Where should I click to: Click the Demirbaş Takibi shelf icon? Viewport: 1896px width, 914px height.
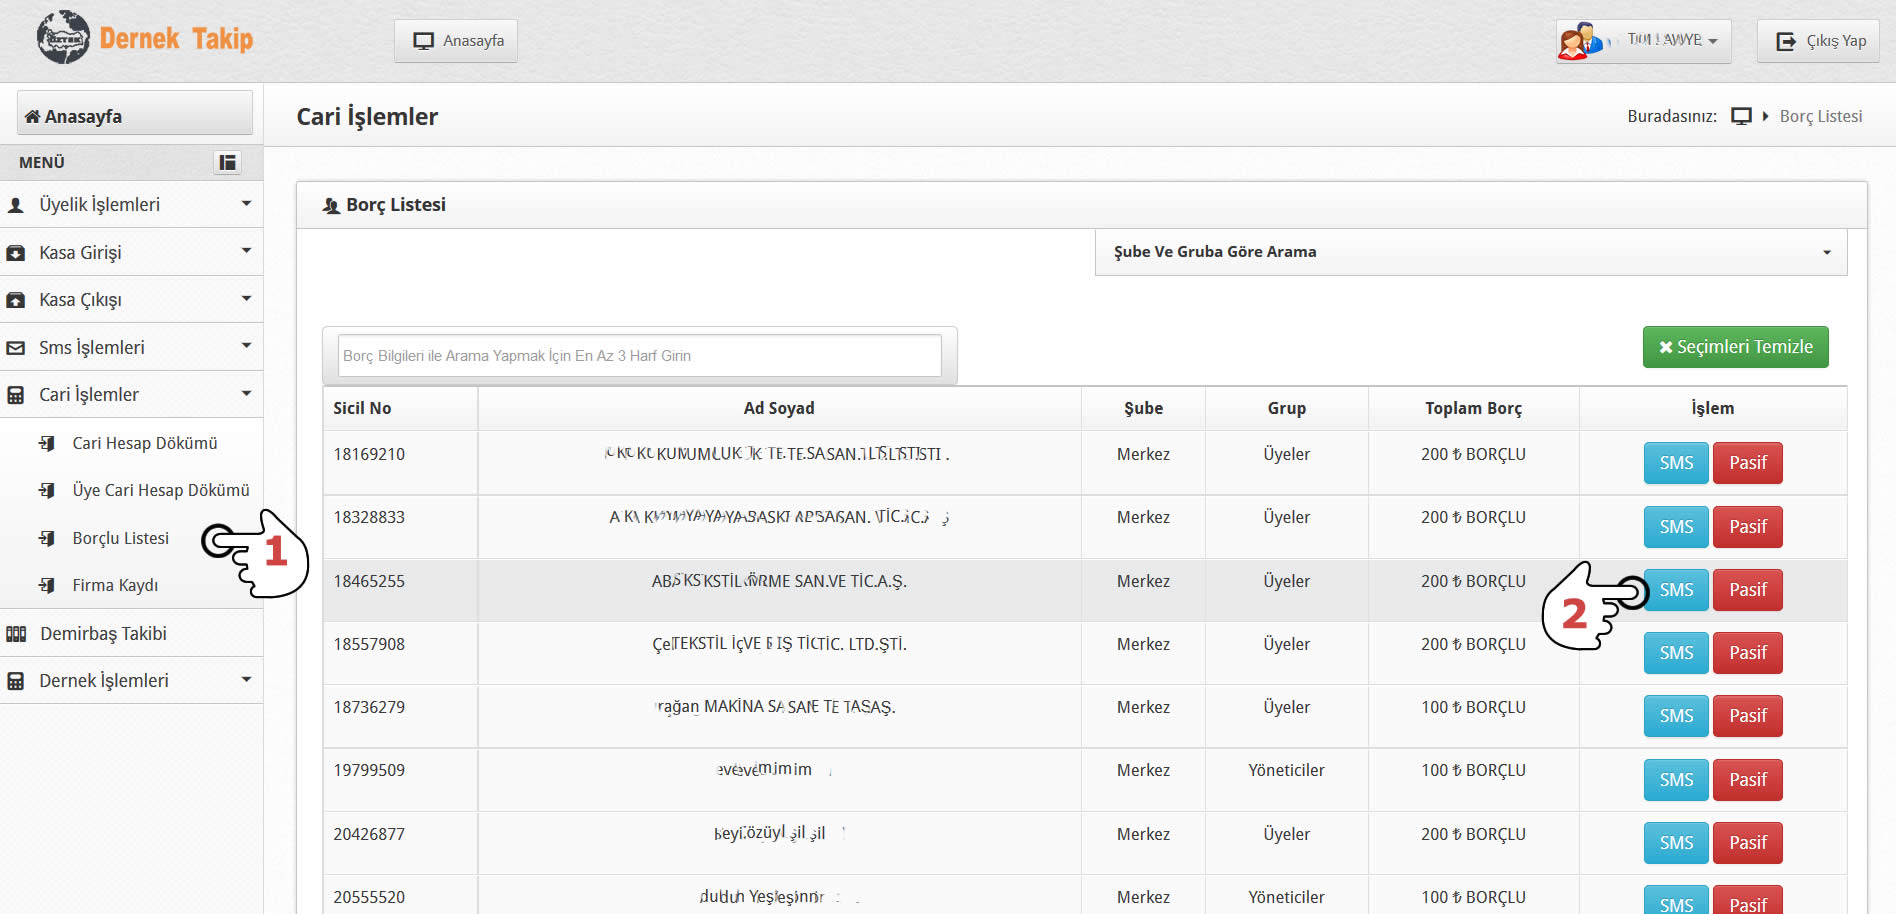(x=16, y=634)
